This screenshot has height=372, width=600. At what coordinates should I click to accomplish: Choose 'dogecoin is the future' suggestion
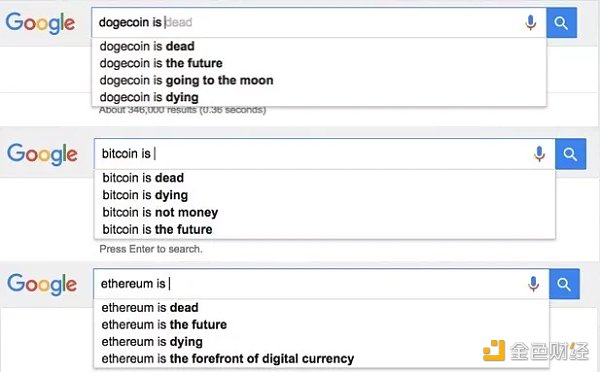[x=319, y=63]
